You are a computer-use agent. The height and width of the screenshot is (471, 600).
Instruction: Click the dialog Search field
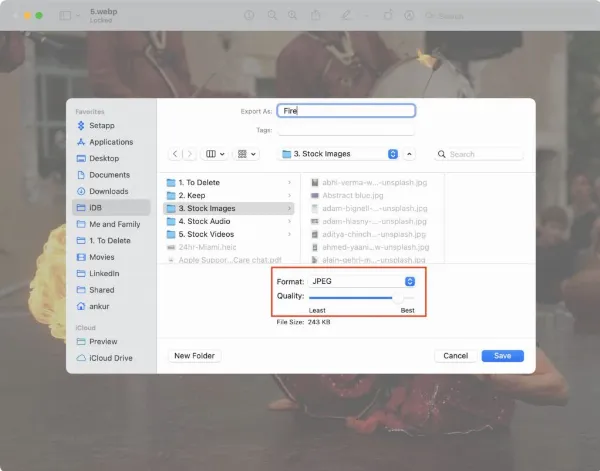pyautogui.click(x=479, y=154)
